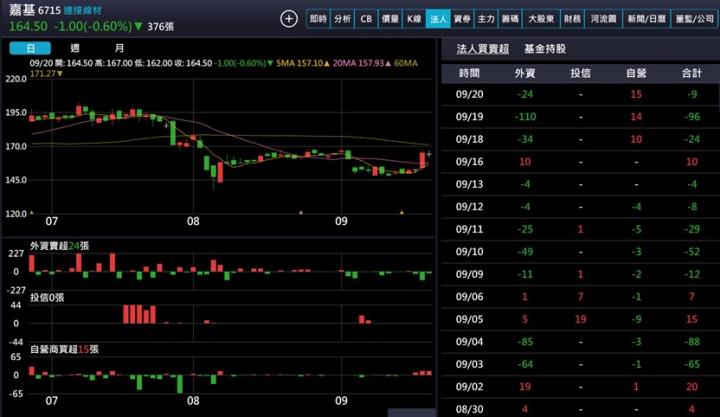Go to the CB tab
Screen dimensions: 720x417
[x=366, y=18]
